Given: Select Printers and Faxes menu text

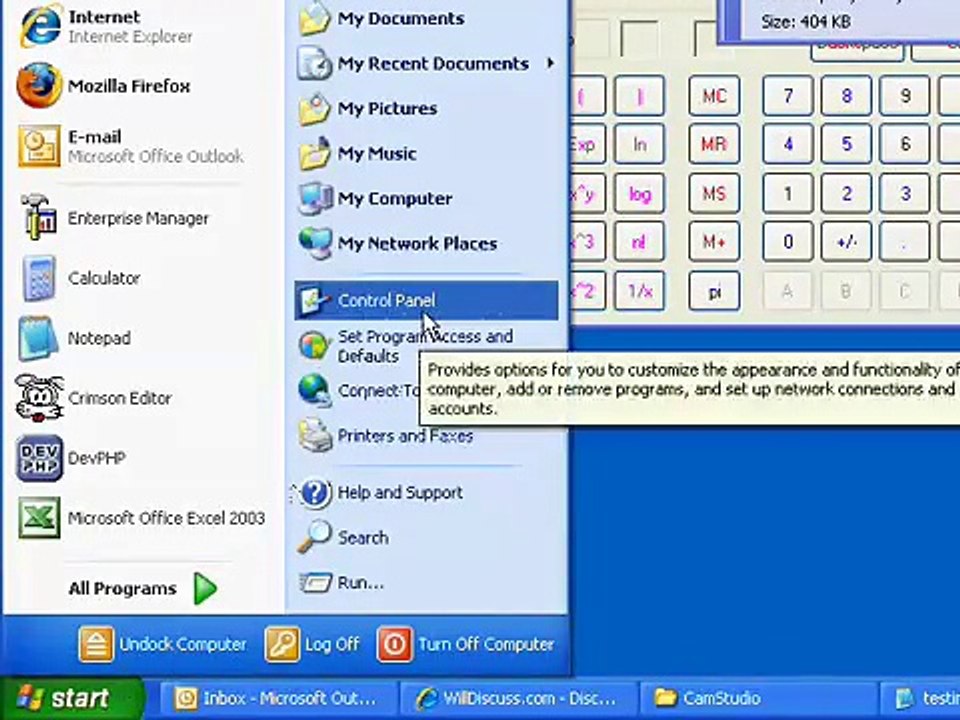Looking at the screenshot, I should (405, 436).
